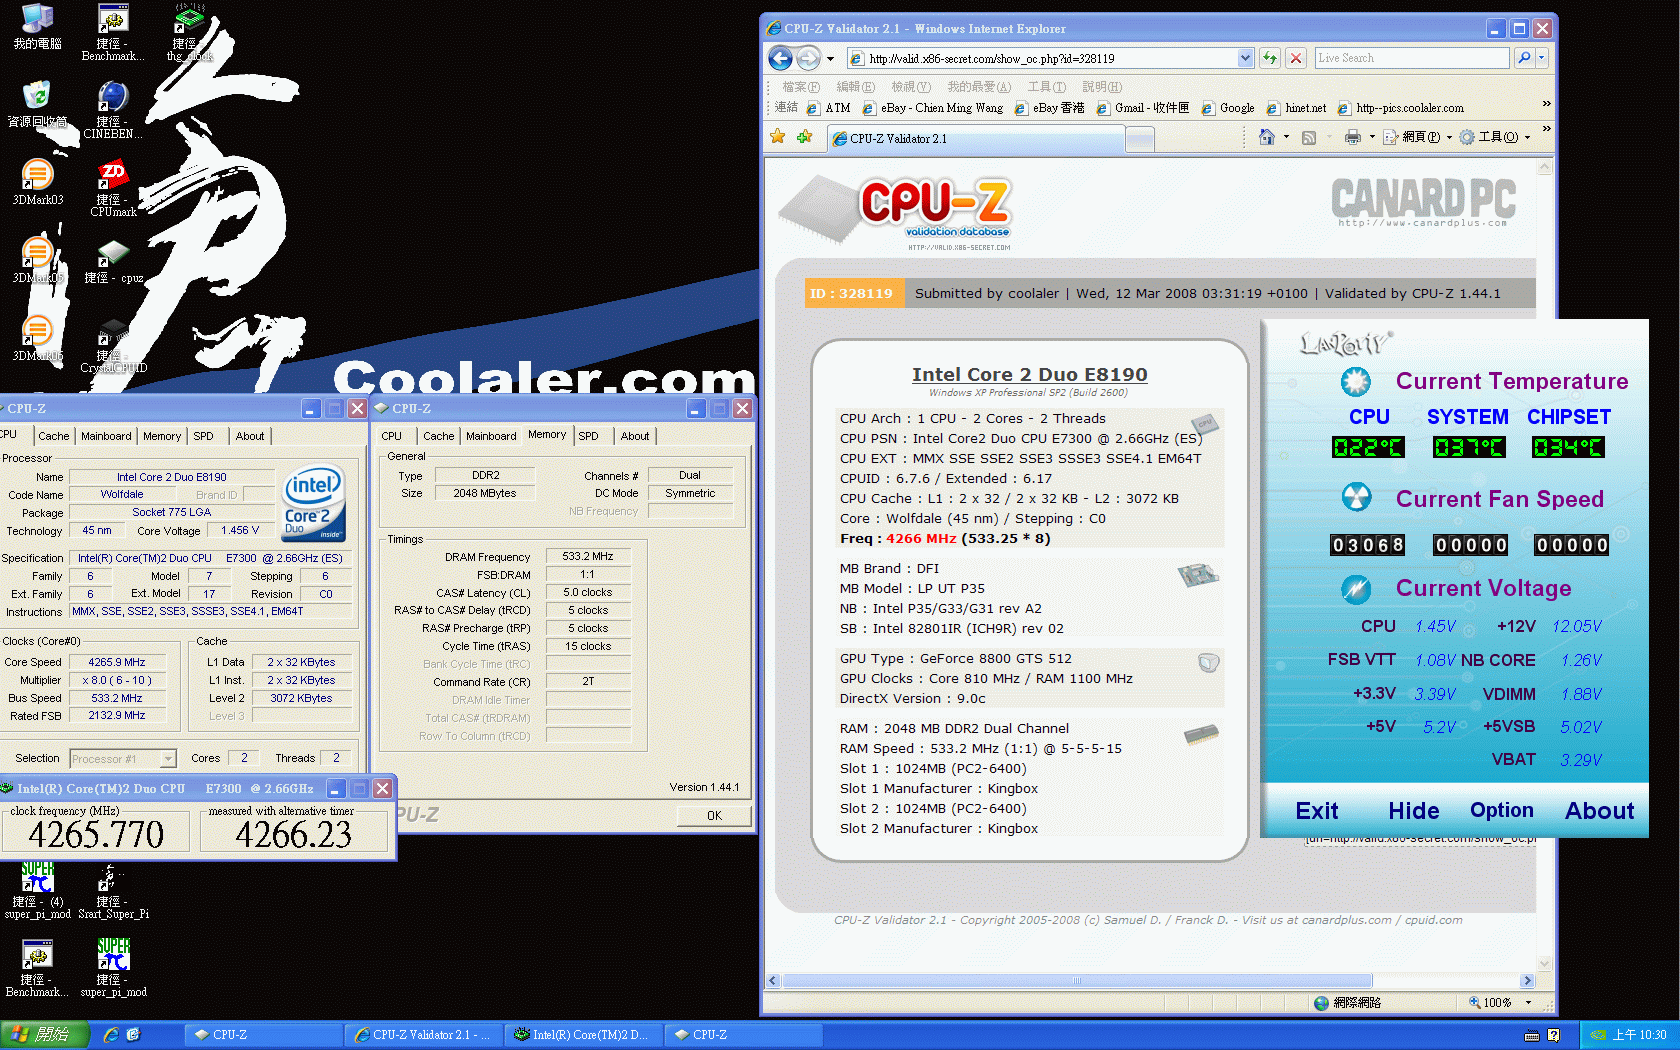Image resolution: width=1680 pixels, height=1050 pixels.
Task: Open the zoom level 100% dropdown
Action: [1528, 1002]
